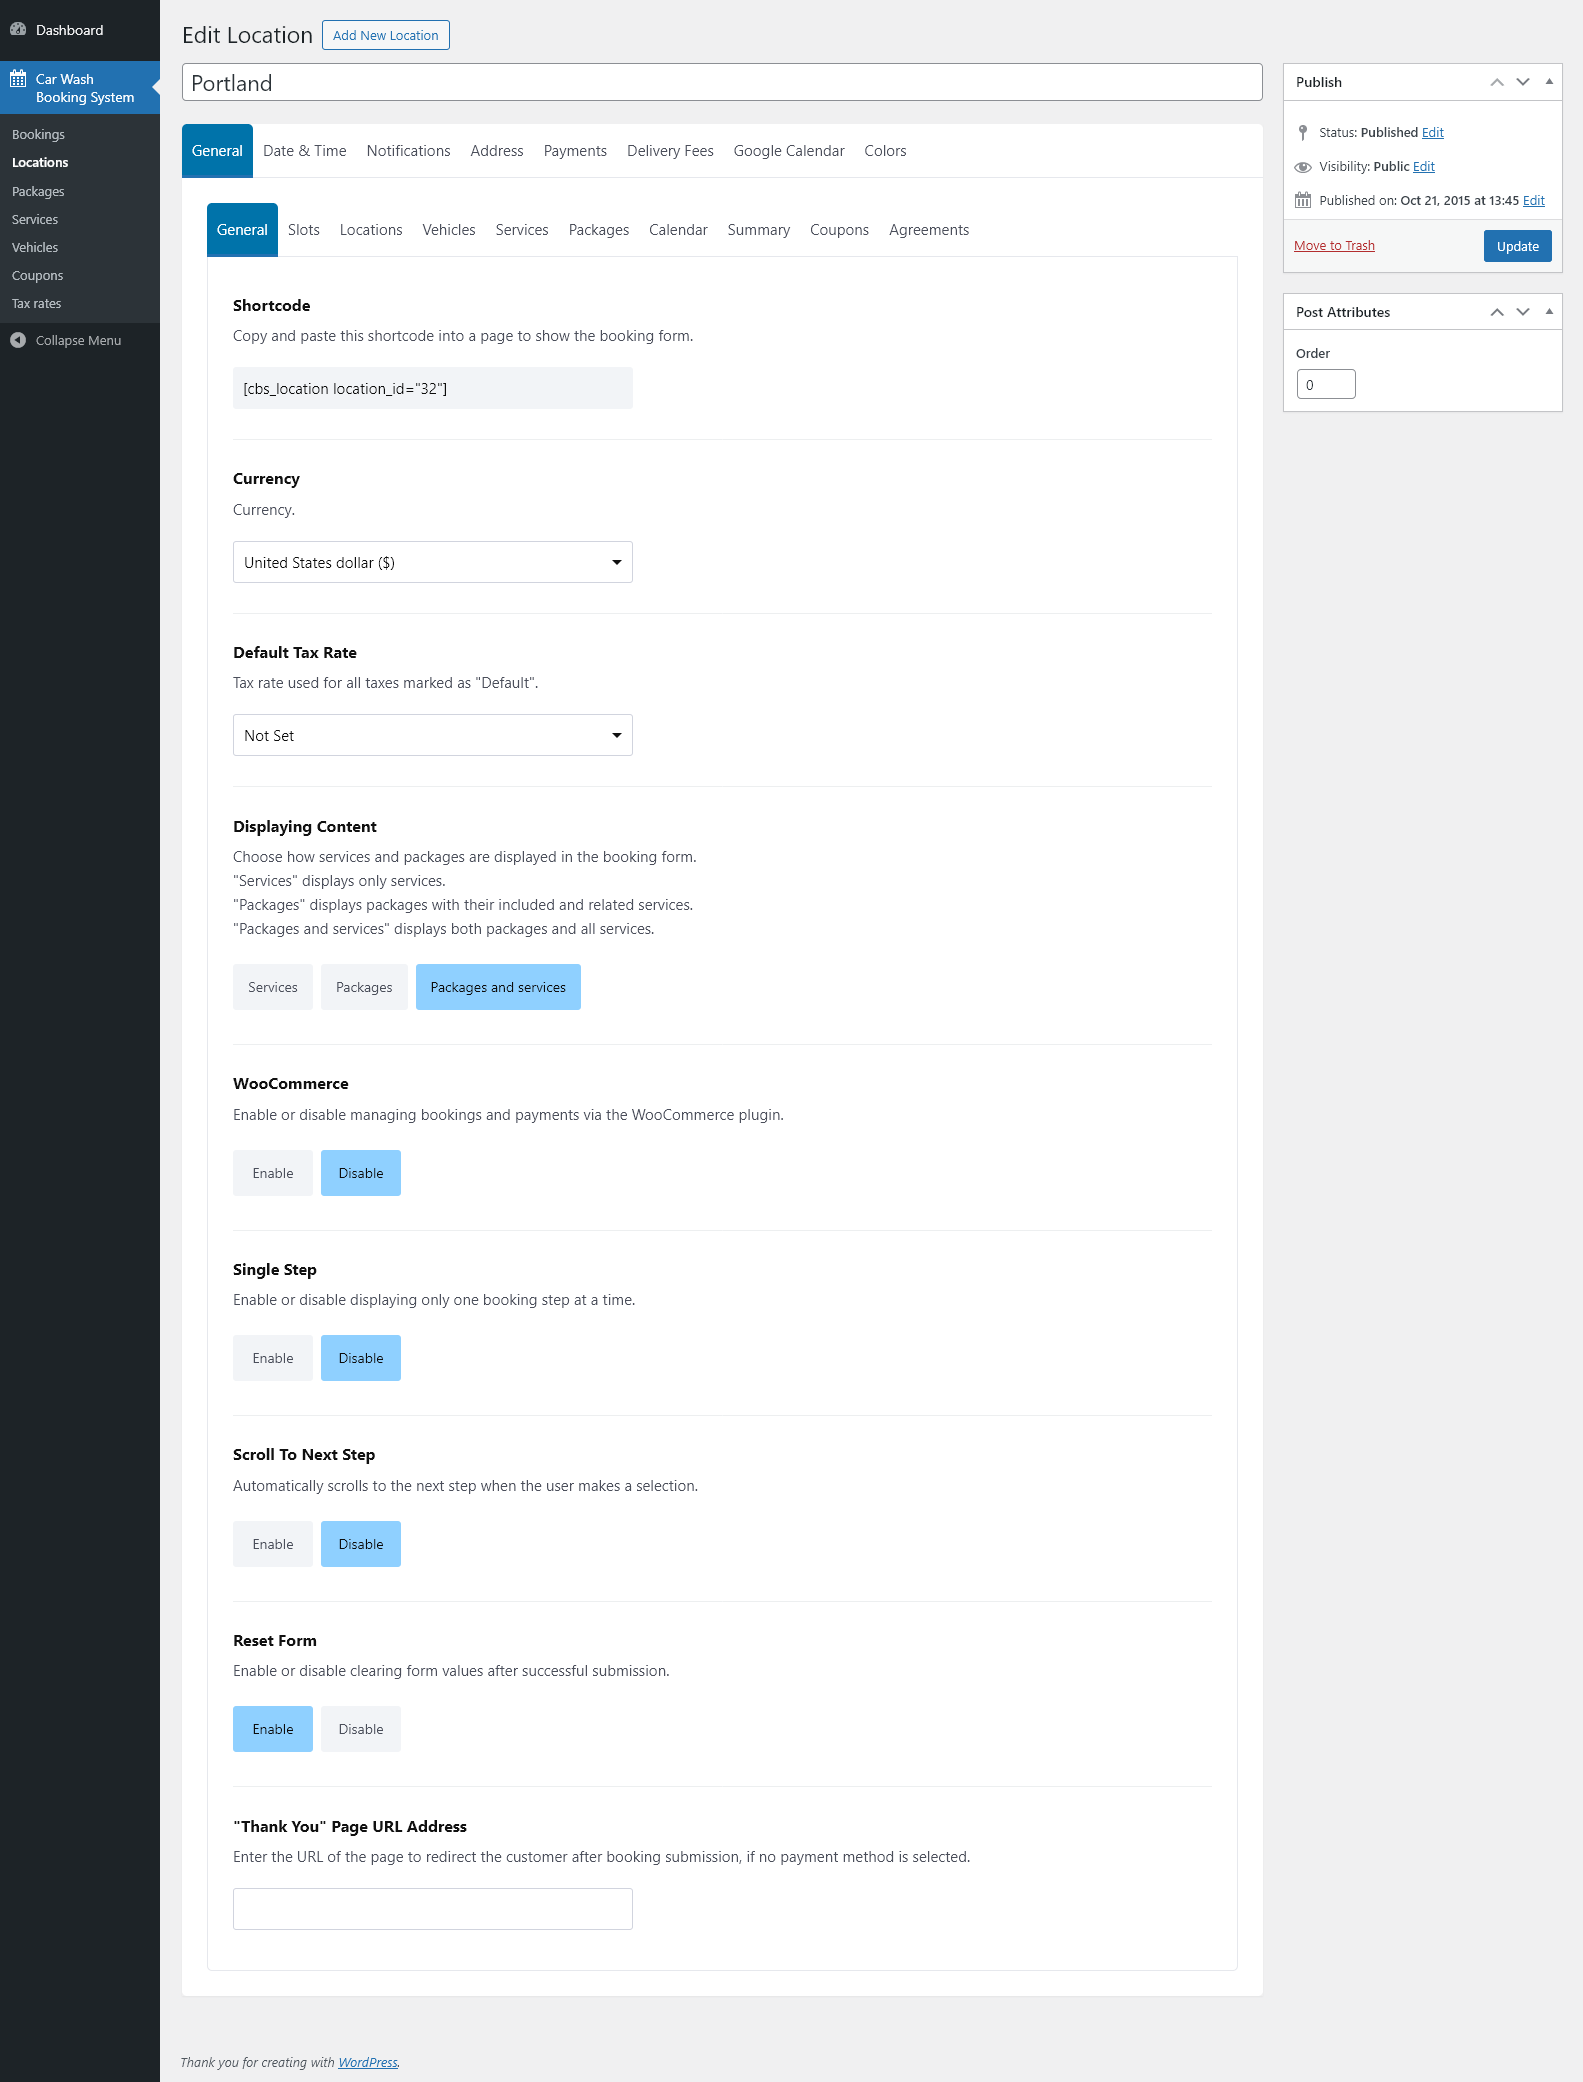Move the Post Attributes panel down
Screen dimensions: 1583x2082
pos(1523,312)
